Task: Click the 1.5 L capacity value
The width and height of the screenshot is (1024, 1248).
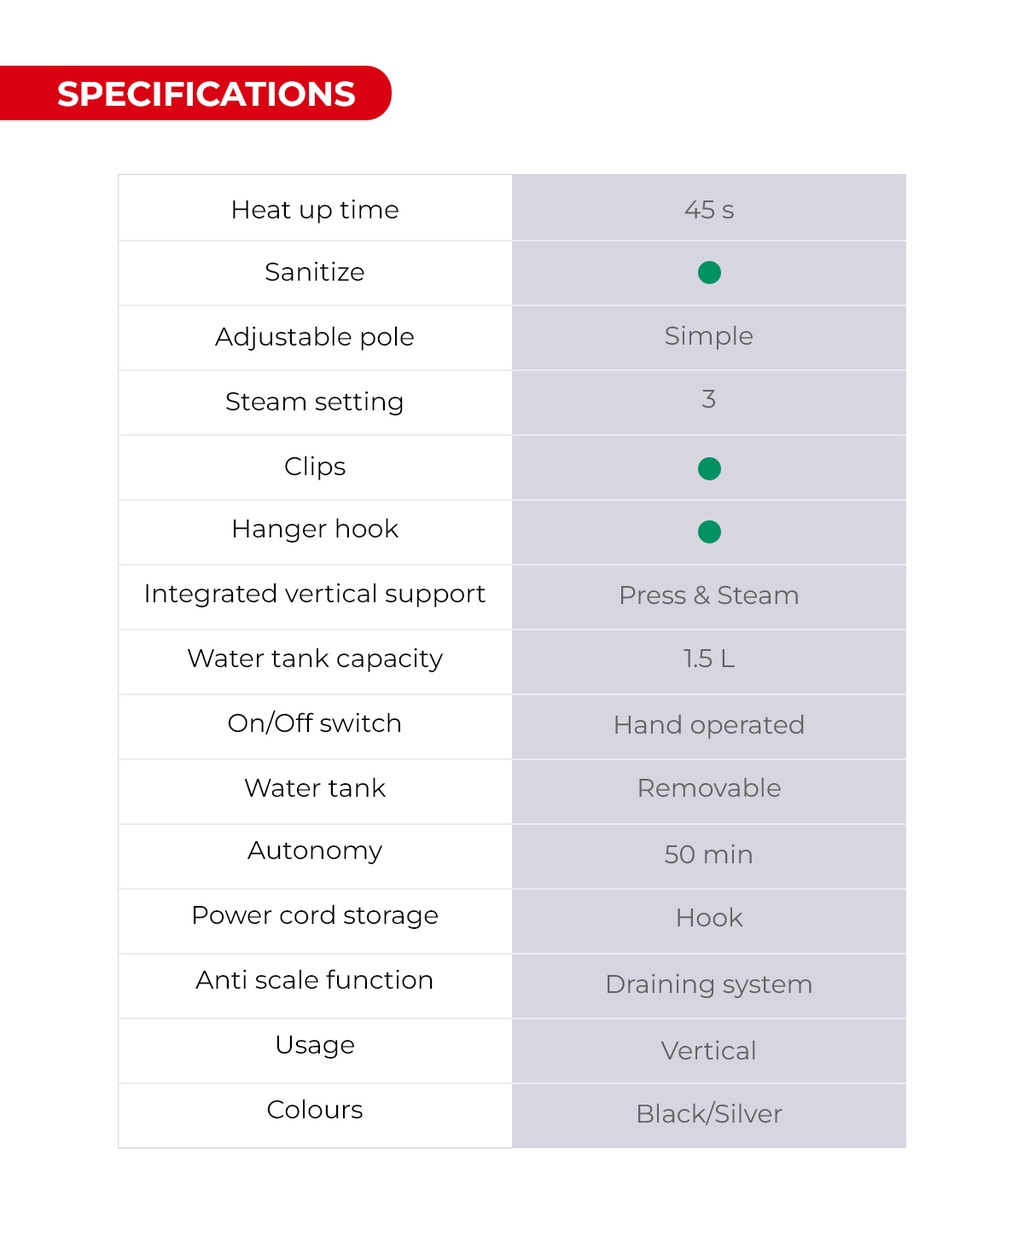Action: 709,659
